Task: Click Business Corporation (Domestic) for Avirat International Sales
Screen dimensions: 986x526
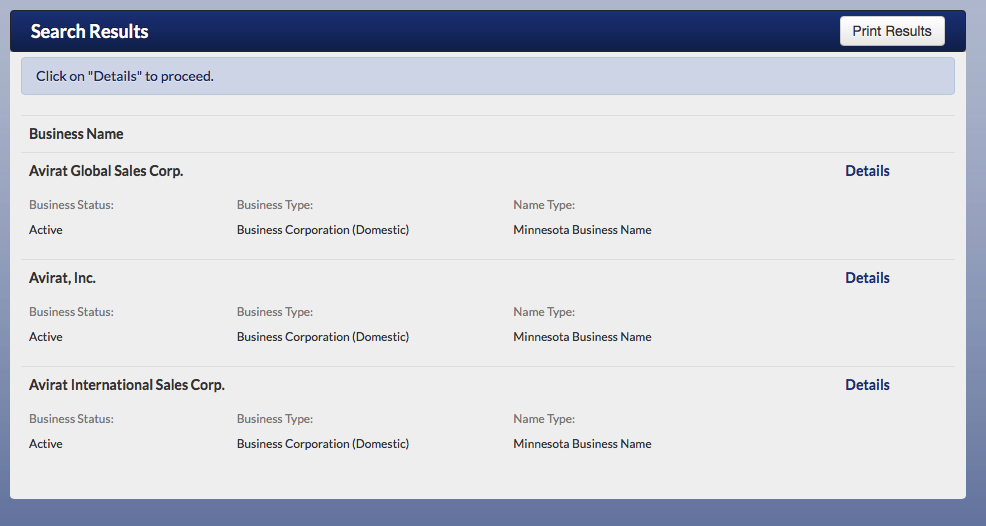Action: point(323,444)
